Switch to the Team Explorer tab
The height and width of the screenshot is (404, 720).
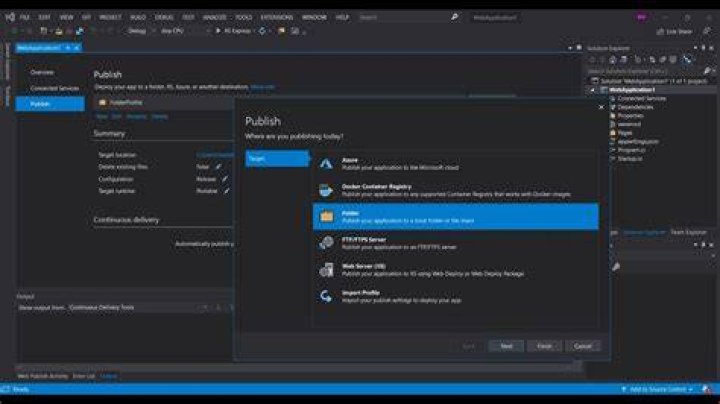(688, 232)
